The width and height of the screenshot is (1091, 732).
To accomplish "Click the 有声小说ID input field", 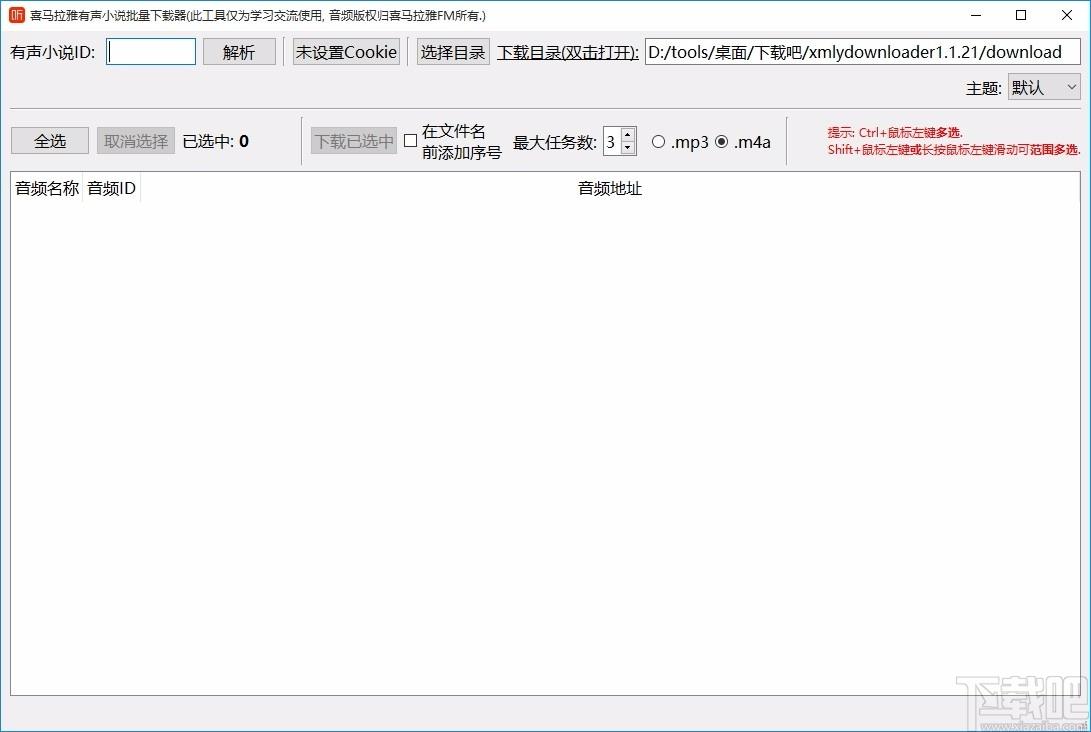I will pos(151,52).
